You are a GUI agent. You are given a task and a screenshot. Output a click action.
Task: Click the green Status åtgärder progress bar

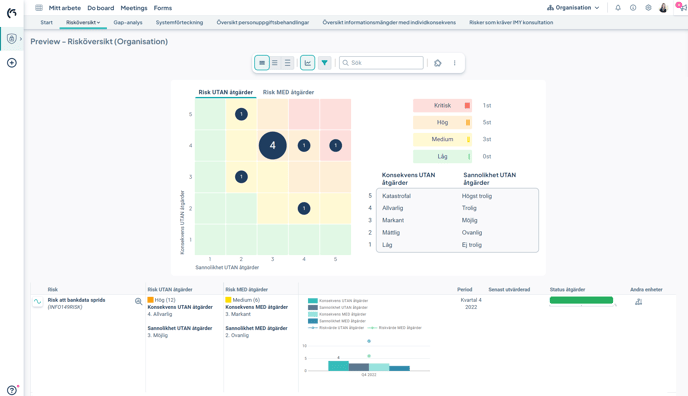581,300
